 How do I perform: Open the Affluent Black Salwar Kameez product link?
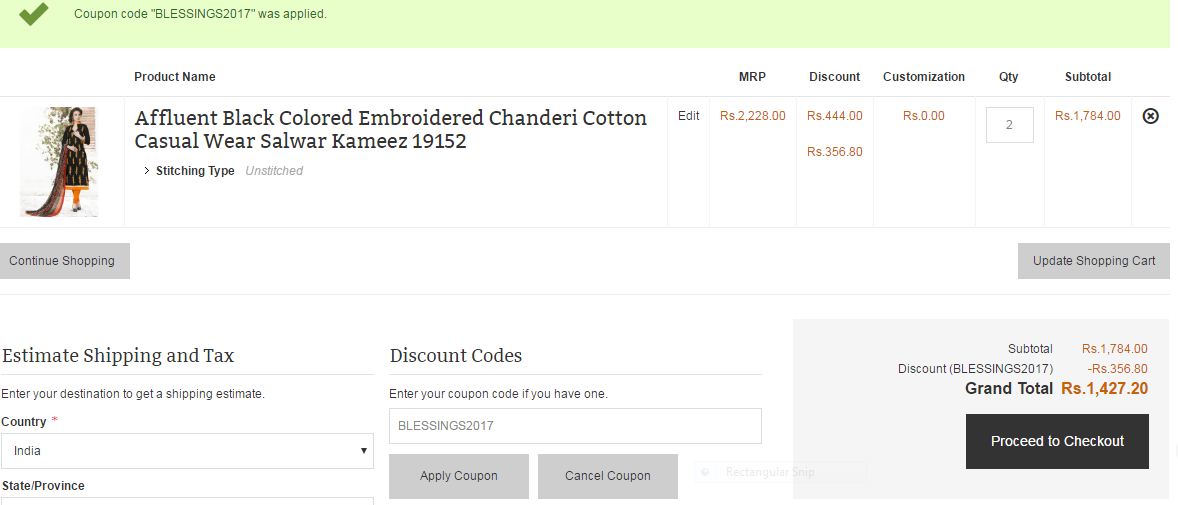coord(390,129)
